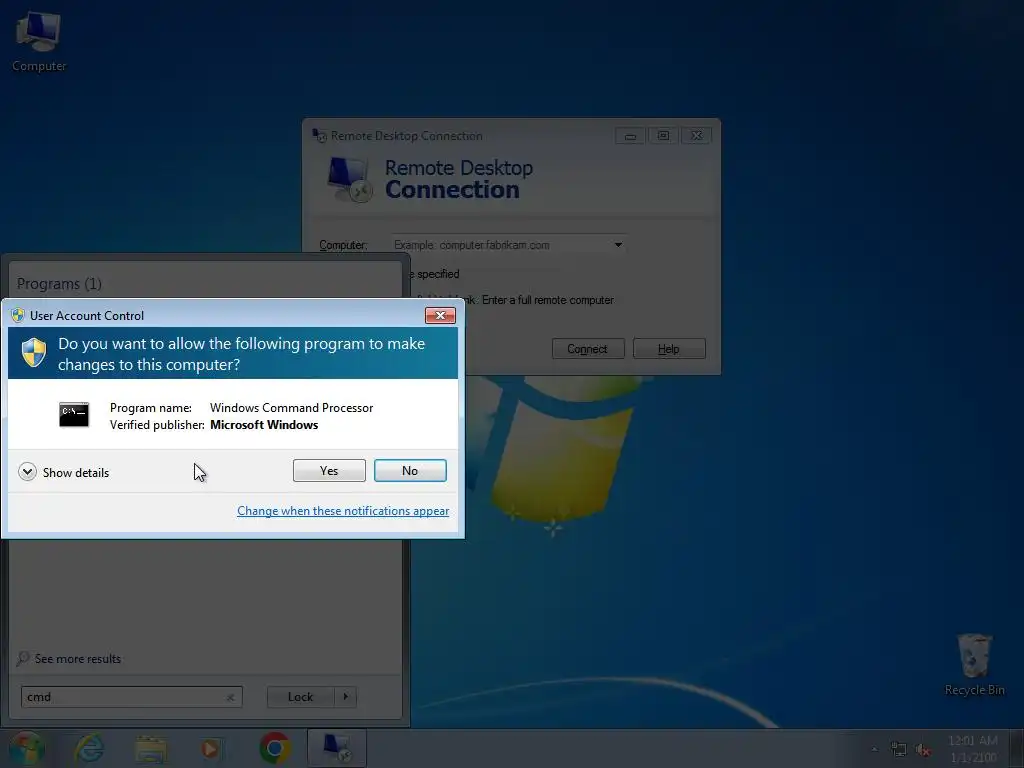Select Remote Desktop Connection taskbar button
The image size is (1024, 768).
coord(337,748)
